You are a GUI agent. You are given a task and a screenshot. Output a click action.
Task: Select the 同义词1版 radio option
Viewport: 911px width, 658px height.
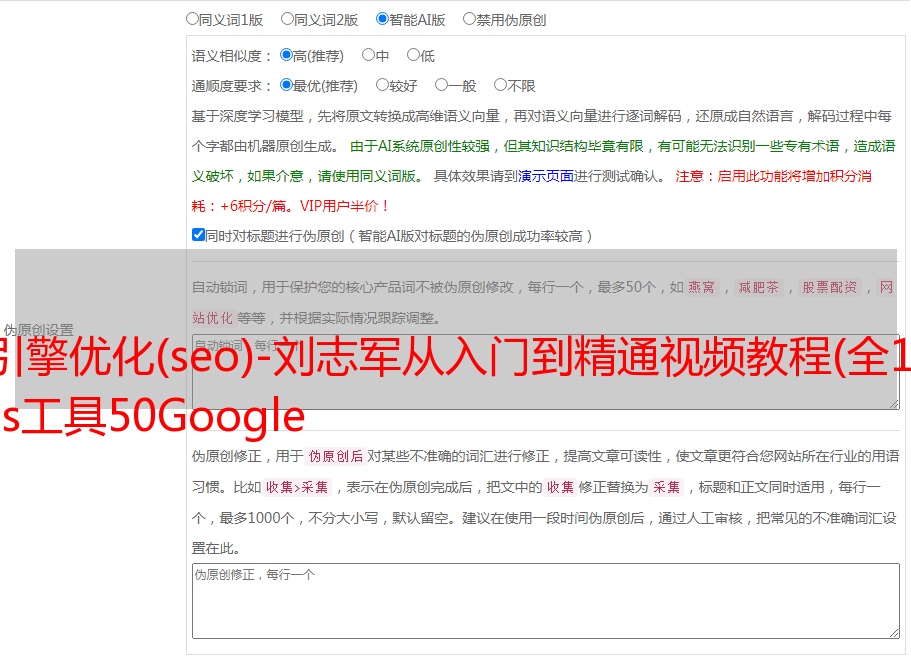192,19
